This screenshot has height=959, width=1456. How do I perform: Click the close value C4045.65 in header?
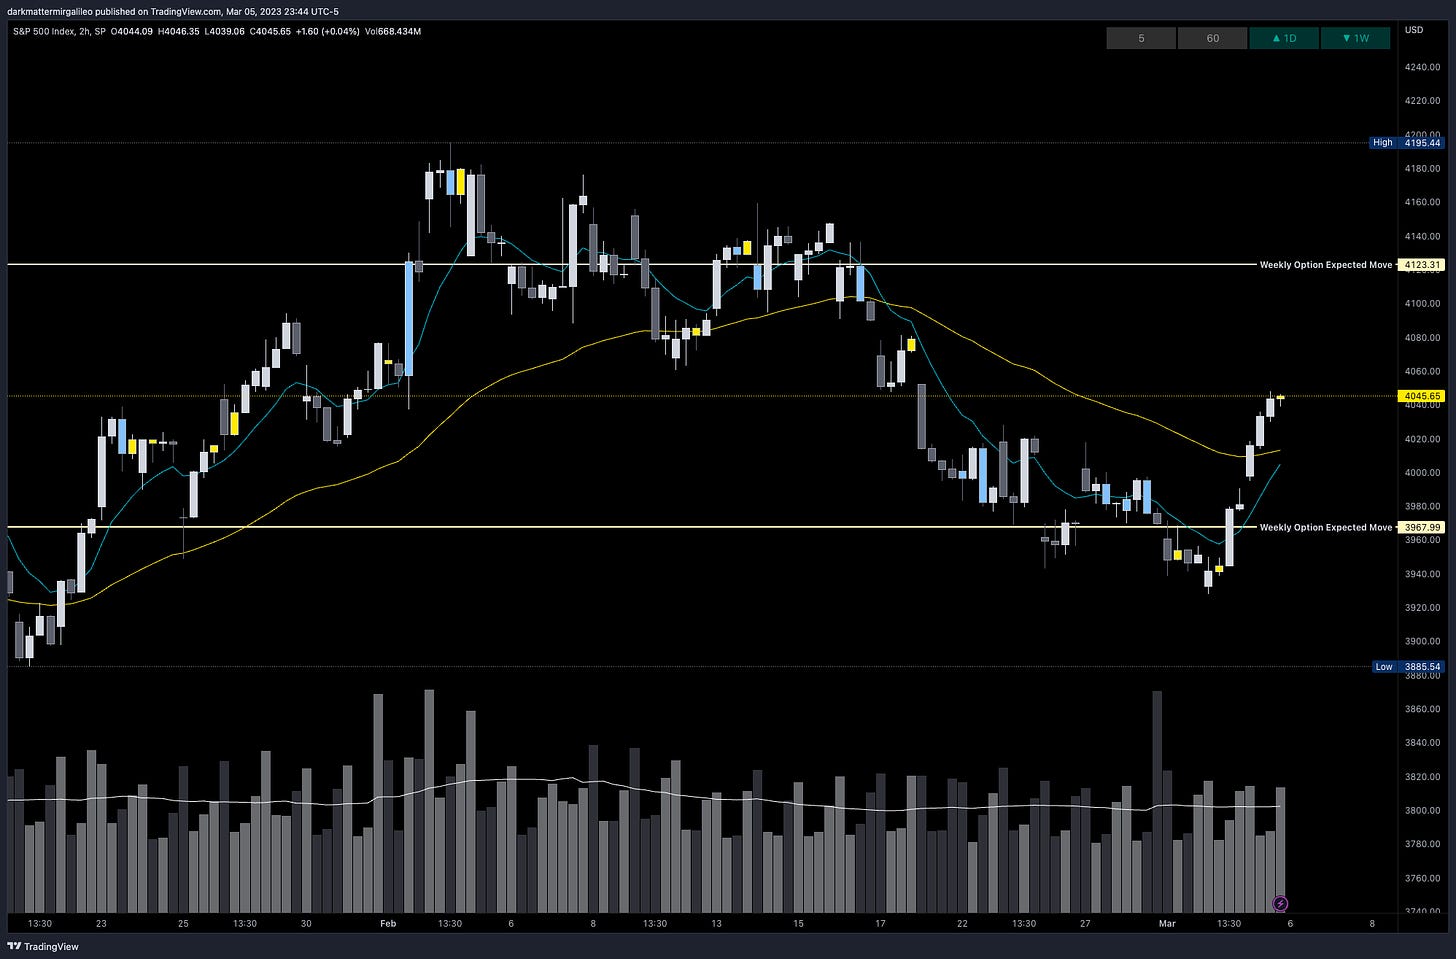coord(272,32)
